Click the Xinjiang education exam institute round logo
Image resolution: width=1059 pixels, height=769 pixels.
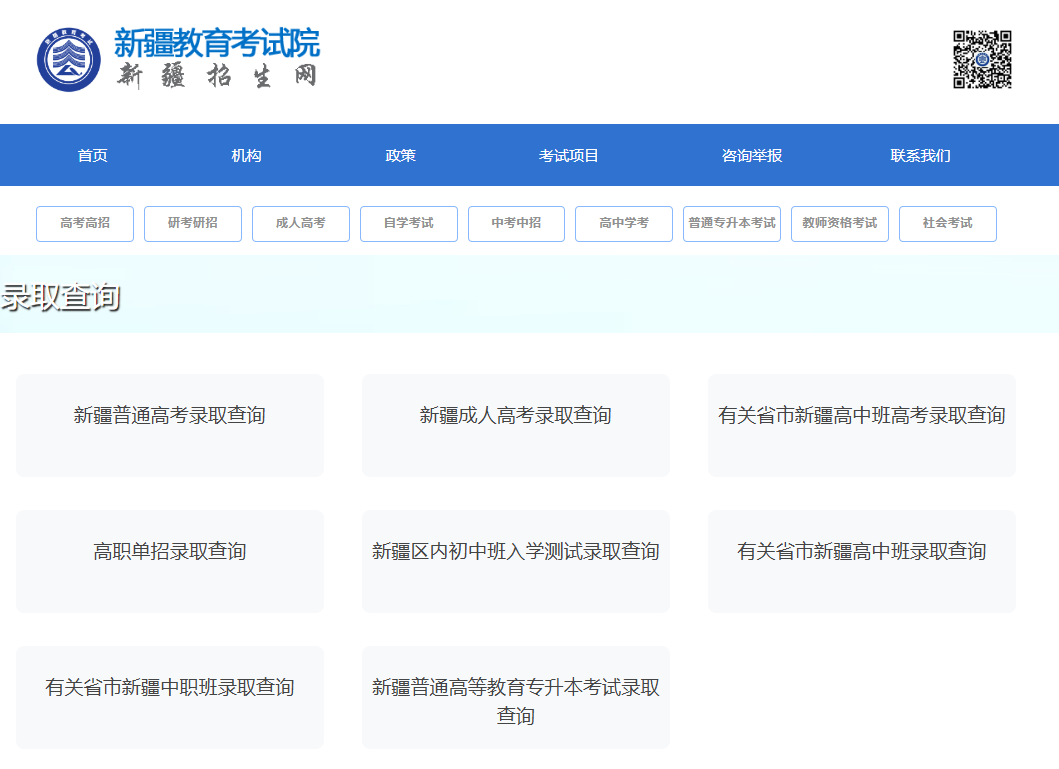tap(69, 59)
